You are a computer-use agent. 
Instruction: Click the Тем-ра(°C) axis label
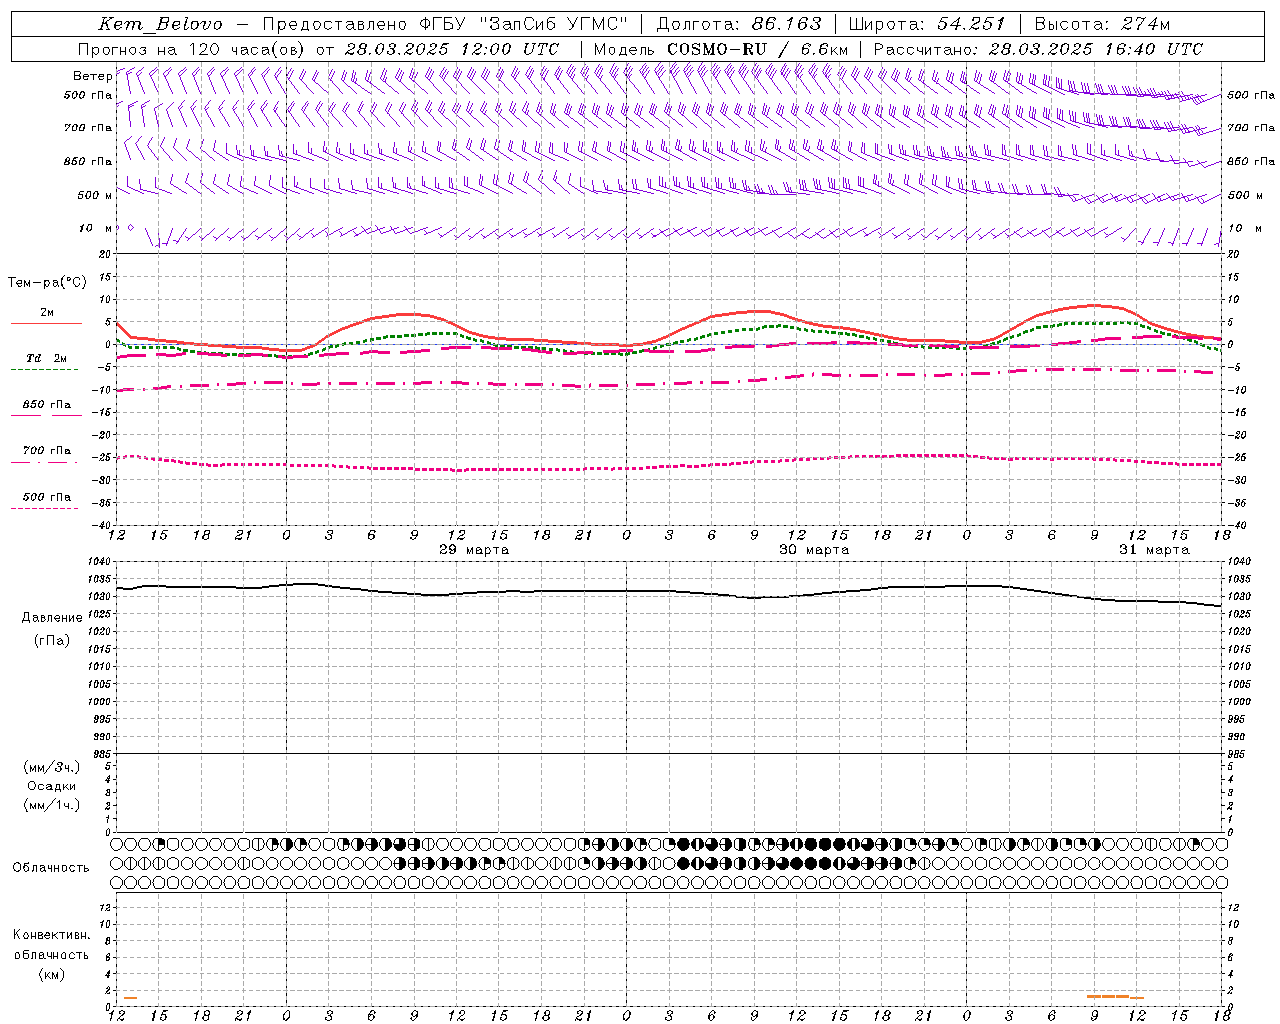click(47, 283)
